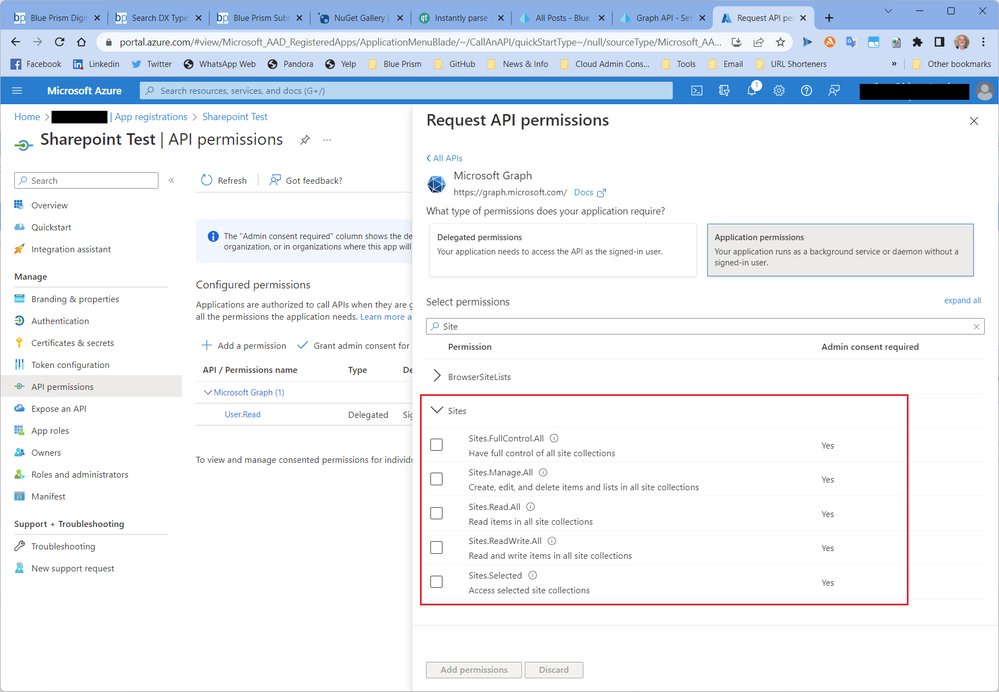
Task: Focus the Site permission search box
Action: pos(705,326)
